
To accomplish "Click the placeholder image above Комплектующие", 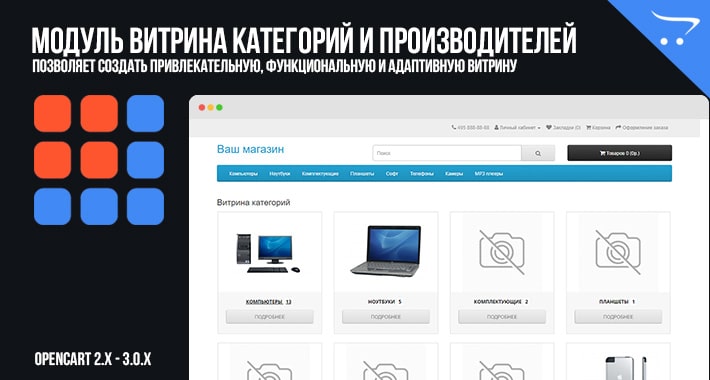I will (502, 252).
